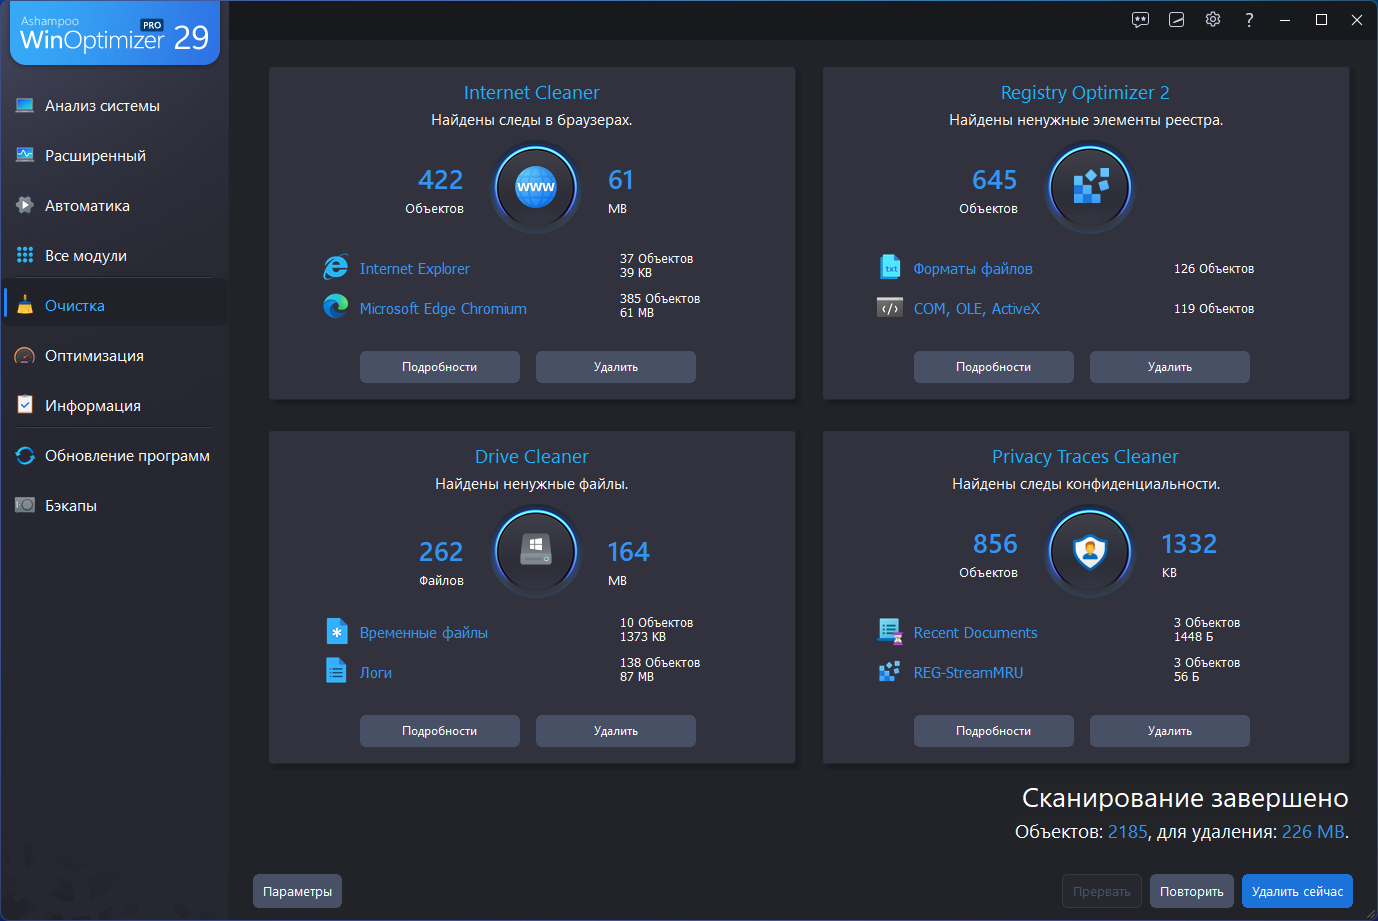Click the COM, OLE, ActiveX code icon

tap(890, 307)
